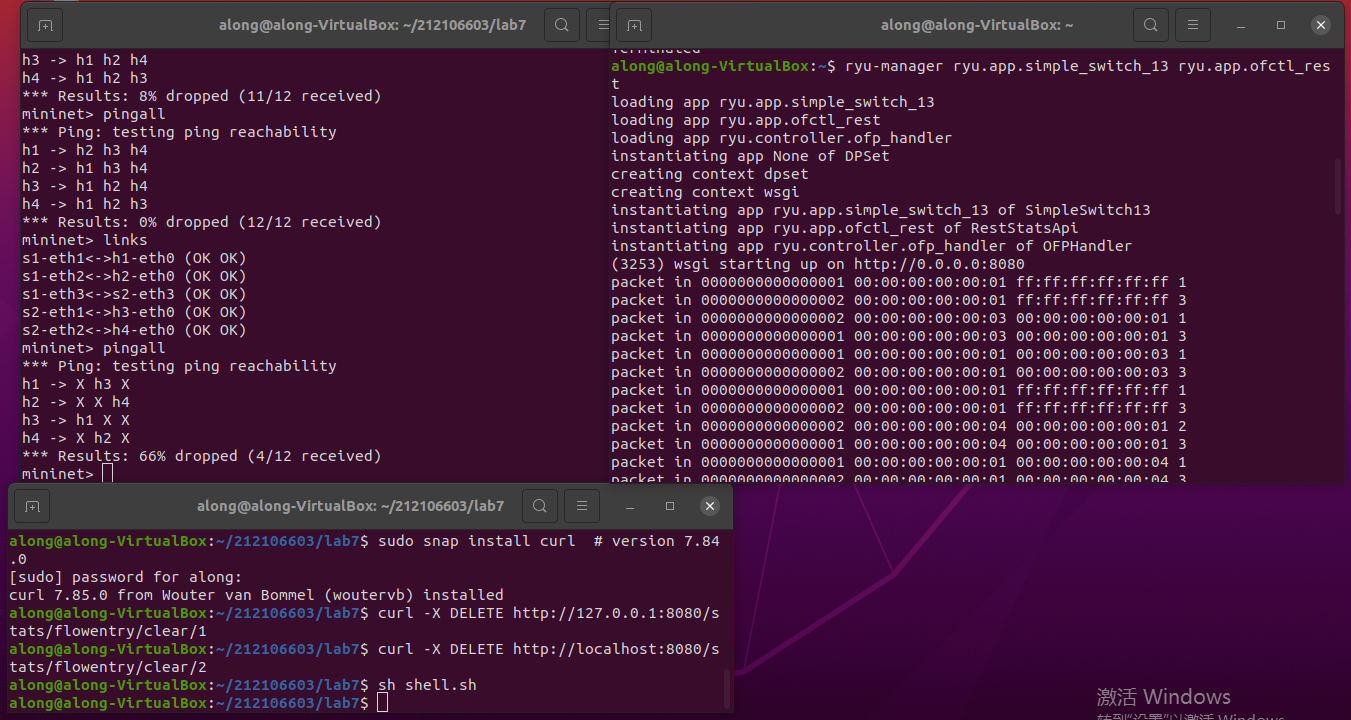Click the 'creating context dpset' line
Screen dimensions: 1351x720
coord(710,174)
